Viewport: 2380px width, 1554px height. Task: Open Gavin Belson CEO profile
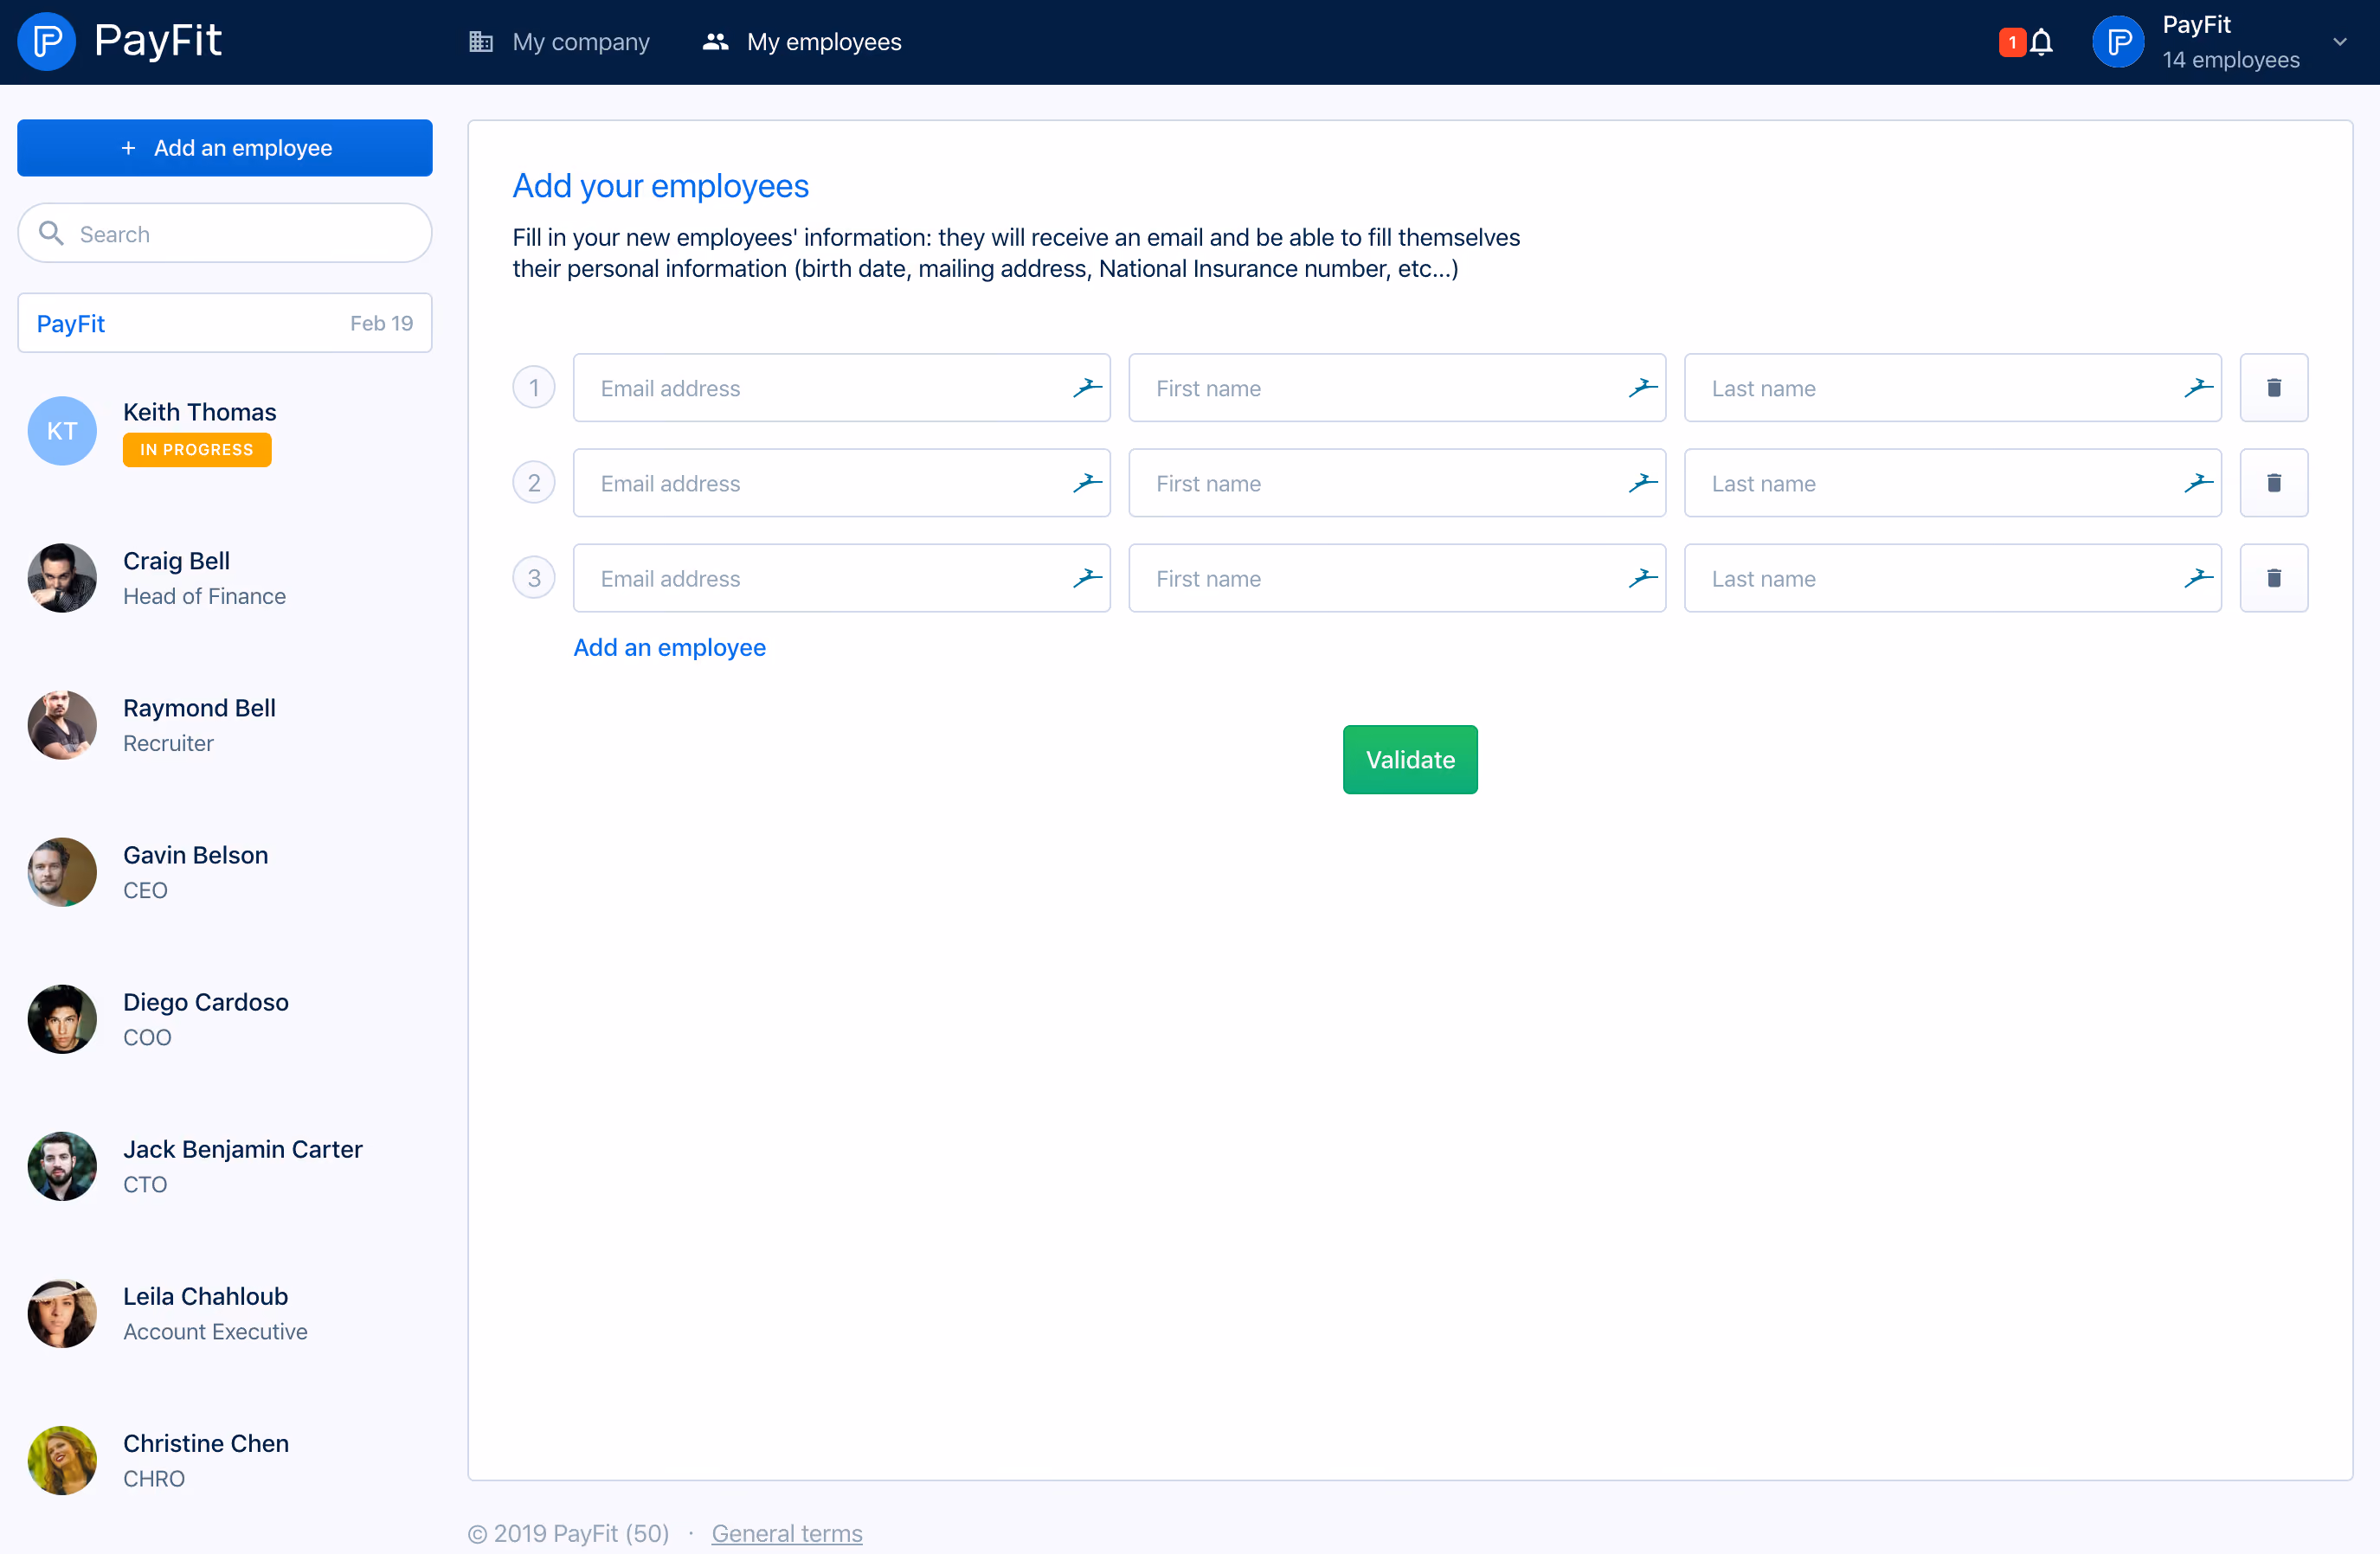point(225,872)
